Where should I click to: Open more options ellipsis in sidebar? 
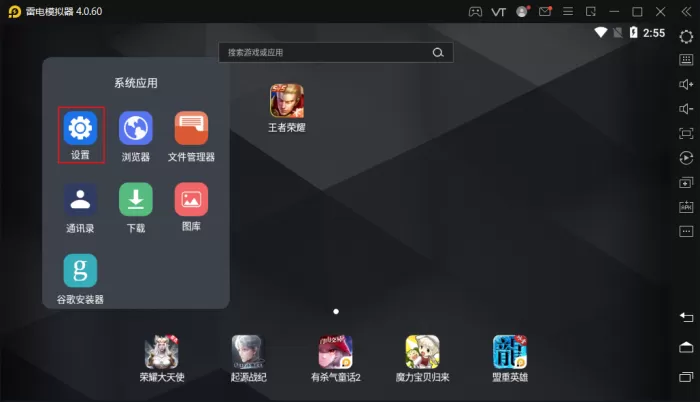(686, 231)
